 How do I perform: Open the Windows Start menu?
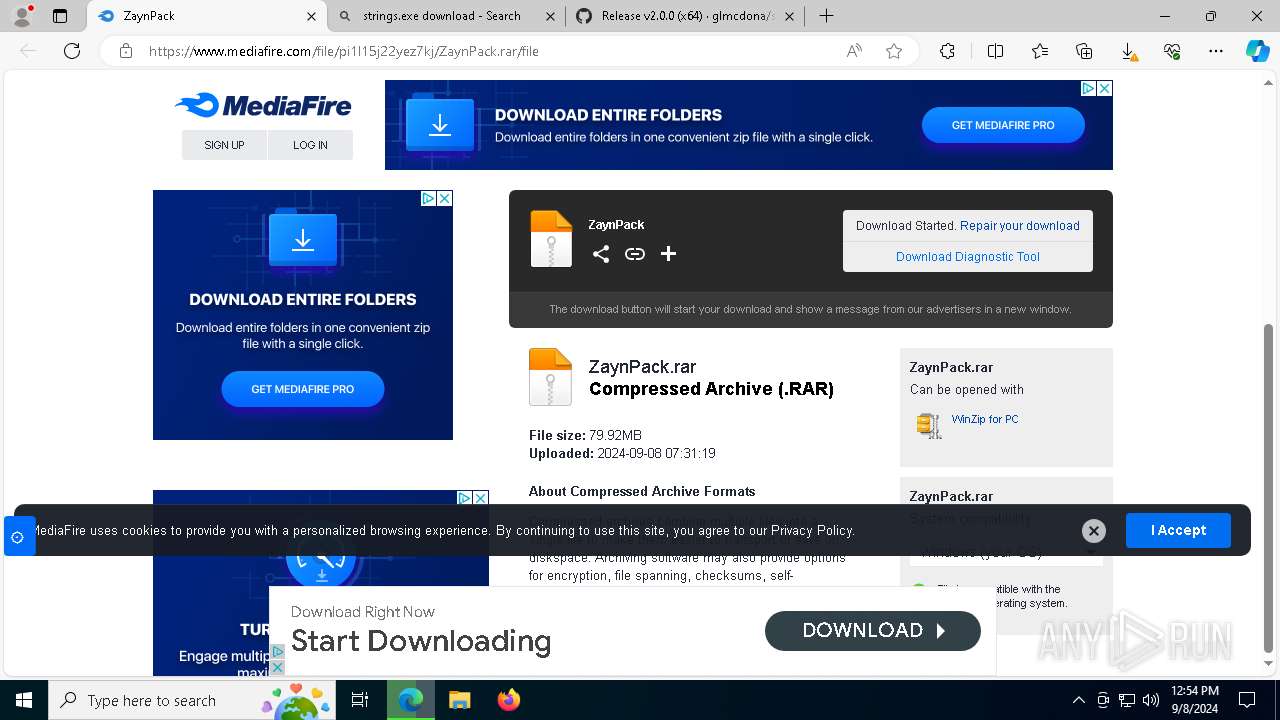click(24, 700)
